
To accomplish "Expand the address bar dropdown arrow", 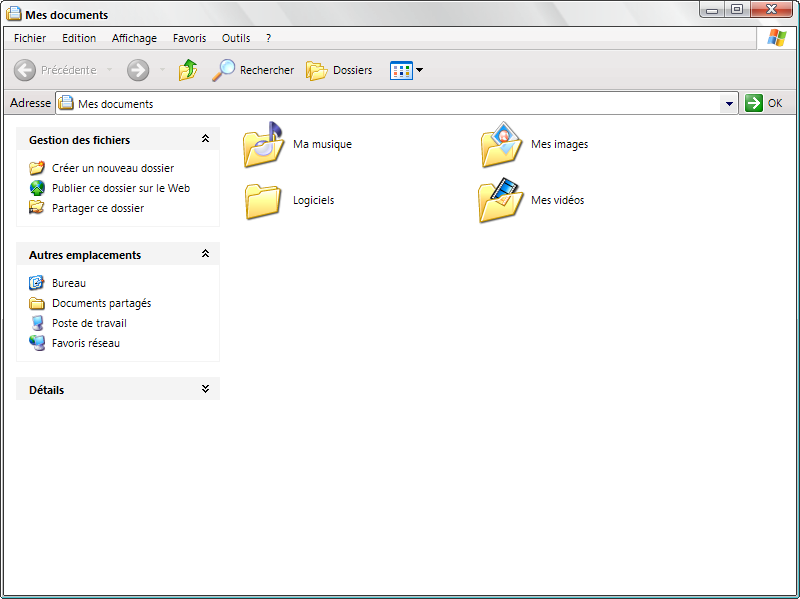I will click(729, 104).
